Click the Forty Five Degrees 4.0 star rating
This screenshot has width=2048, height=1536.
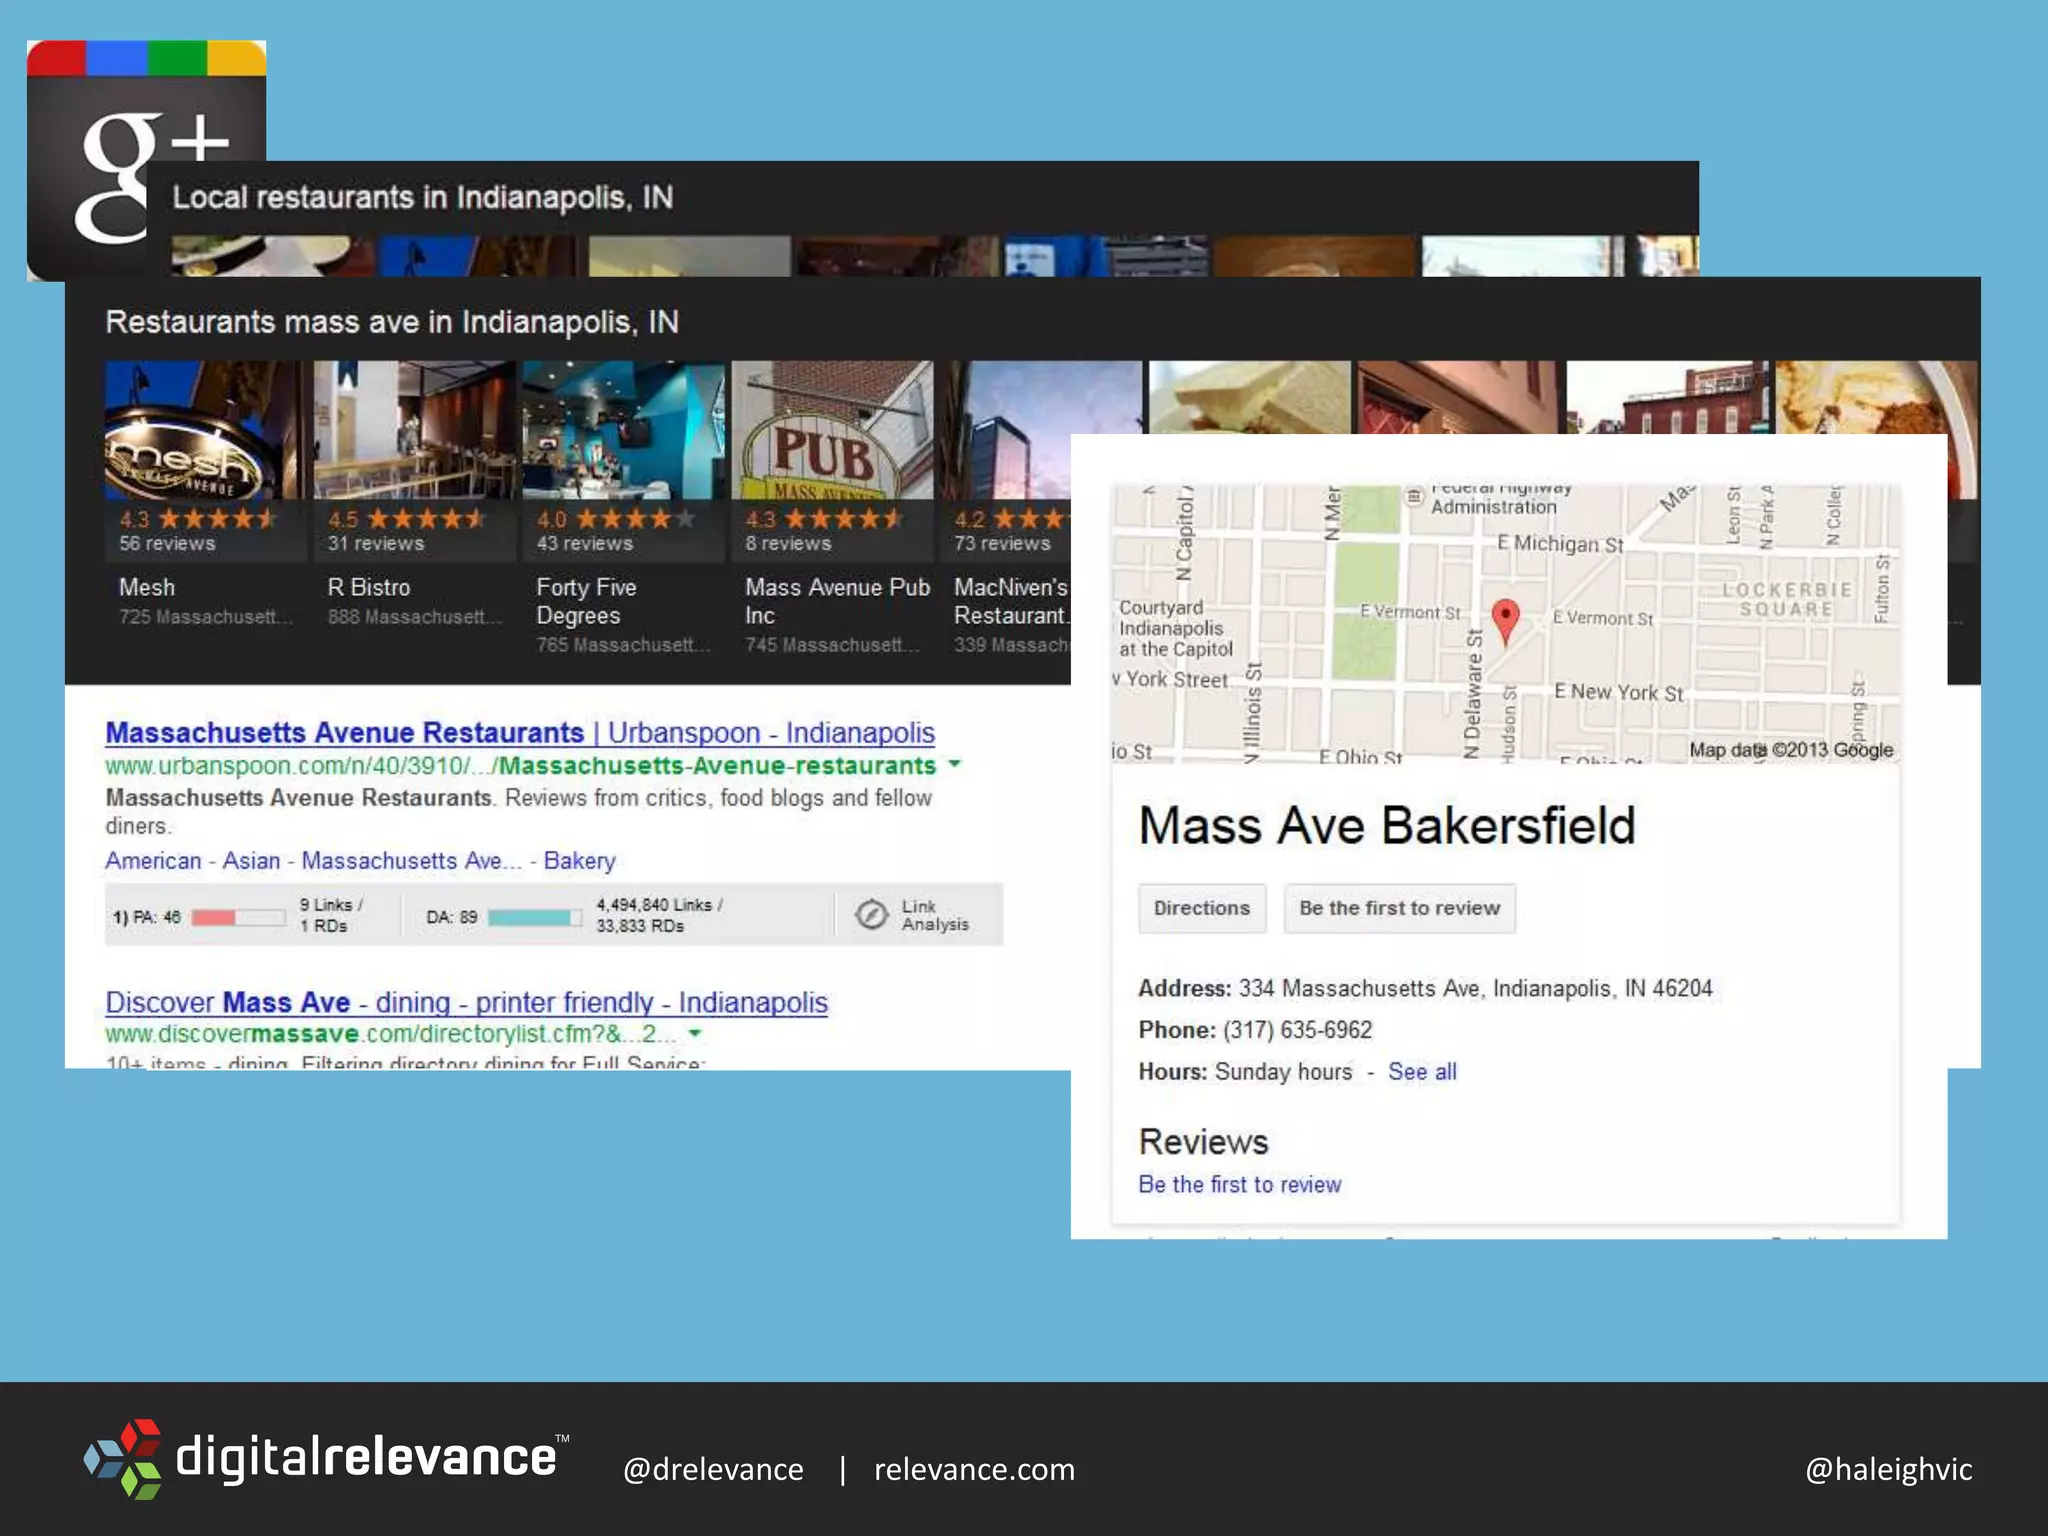click(x=615, y=519)
